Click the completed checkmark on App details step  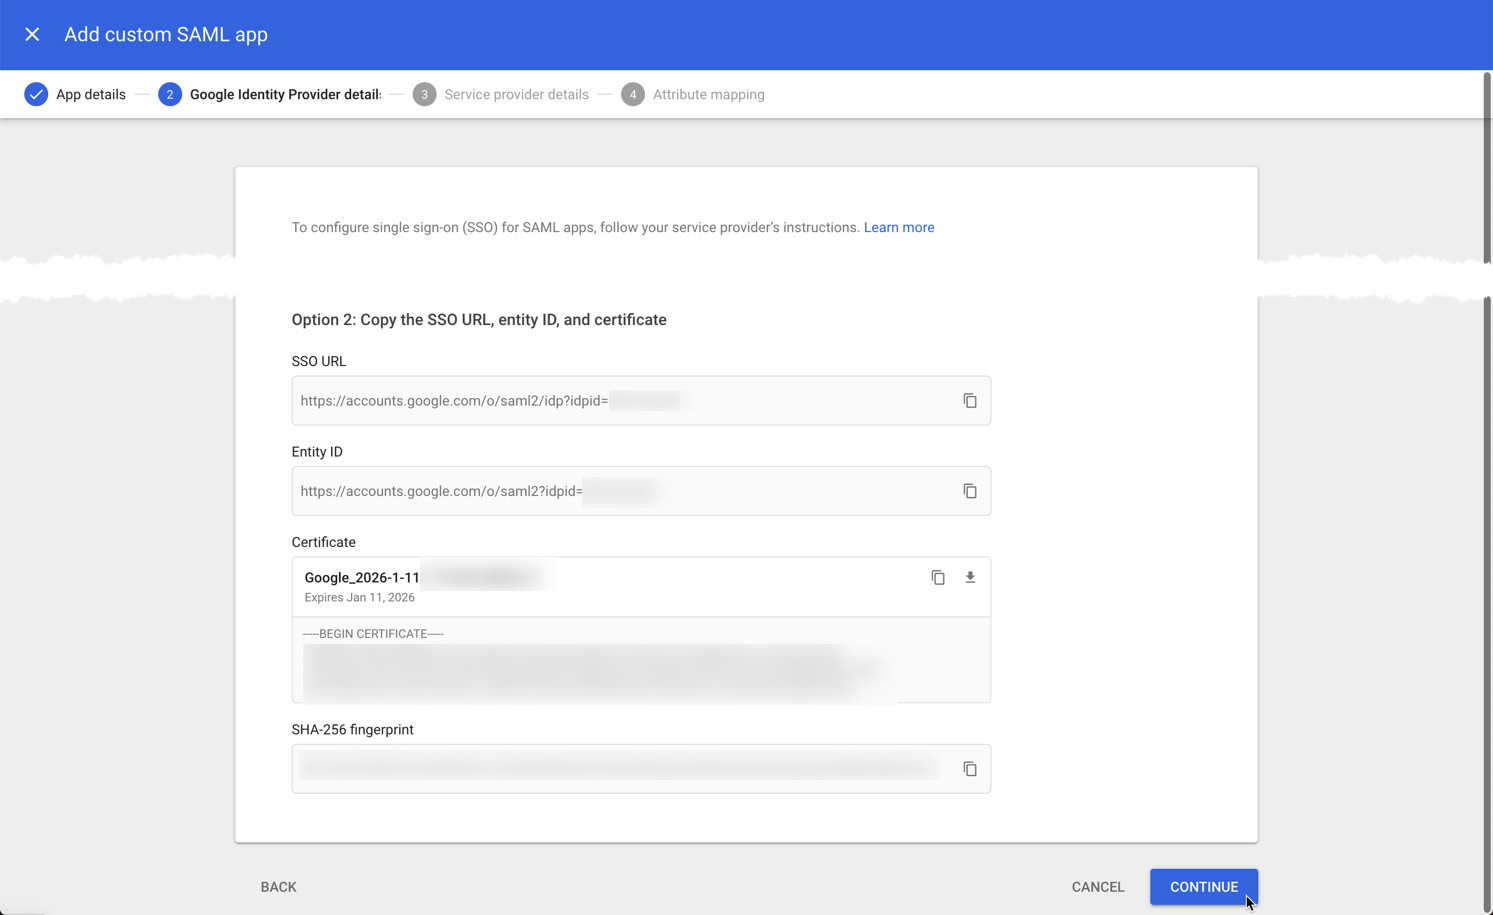[x=36, y=94]
